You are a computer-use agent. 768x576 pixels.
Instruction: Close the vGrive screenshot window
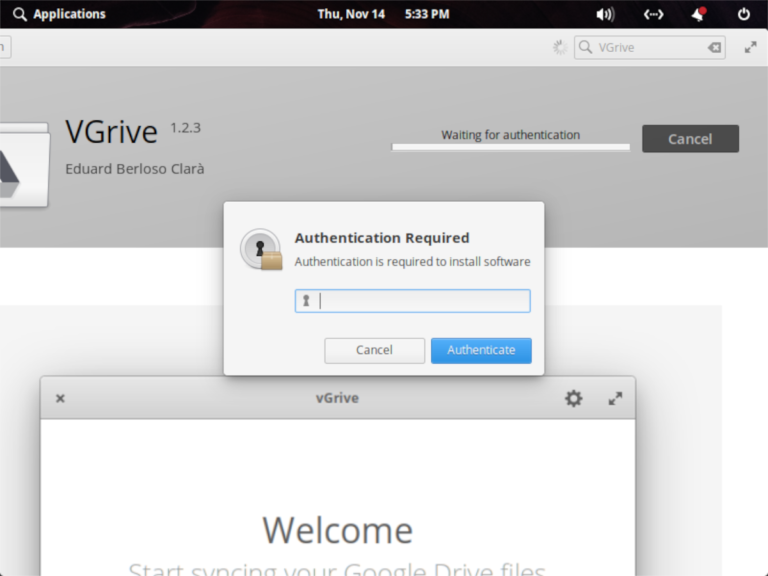pos(60,398)
